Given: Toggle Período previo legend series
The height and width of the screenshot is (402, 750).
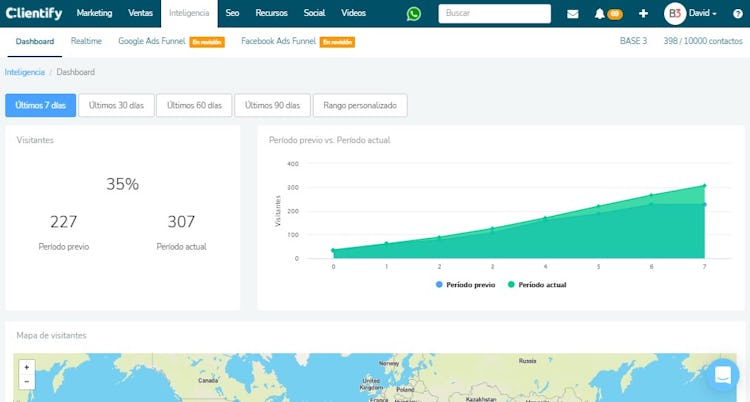Looking at the screenshot, I should (x=466, y=285).
